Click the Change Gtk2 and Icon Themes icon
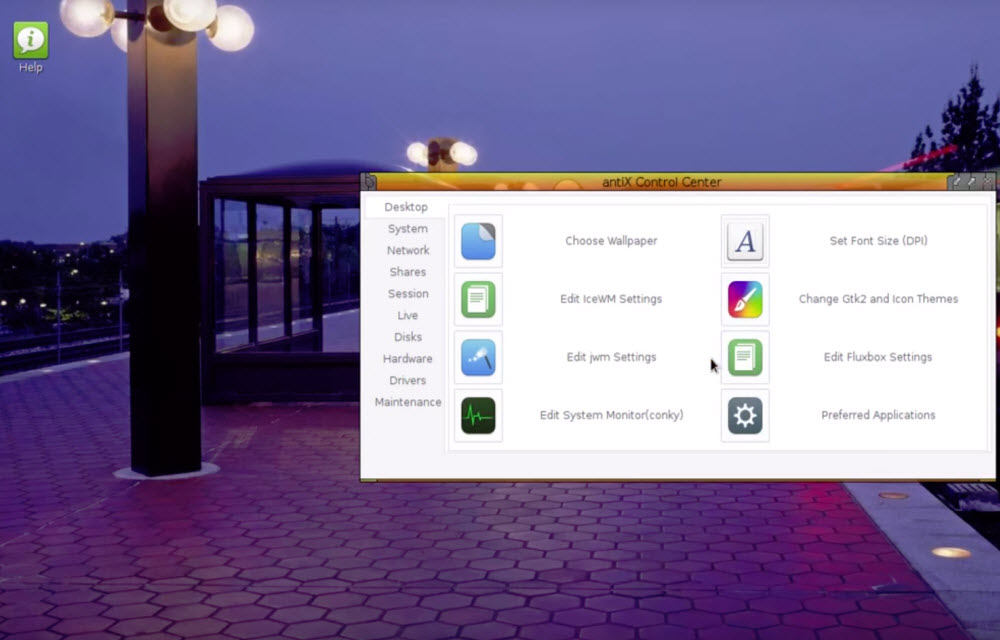The width and height of the screenshot is (1000, 640). [745, 299]
